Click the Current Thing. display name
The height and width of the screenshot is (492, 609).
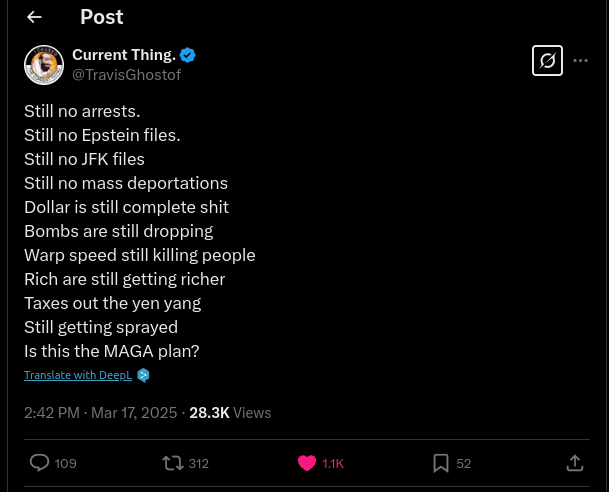(123, 55)
